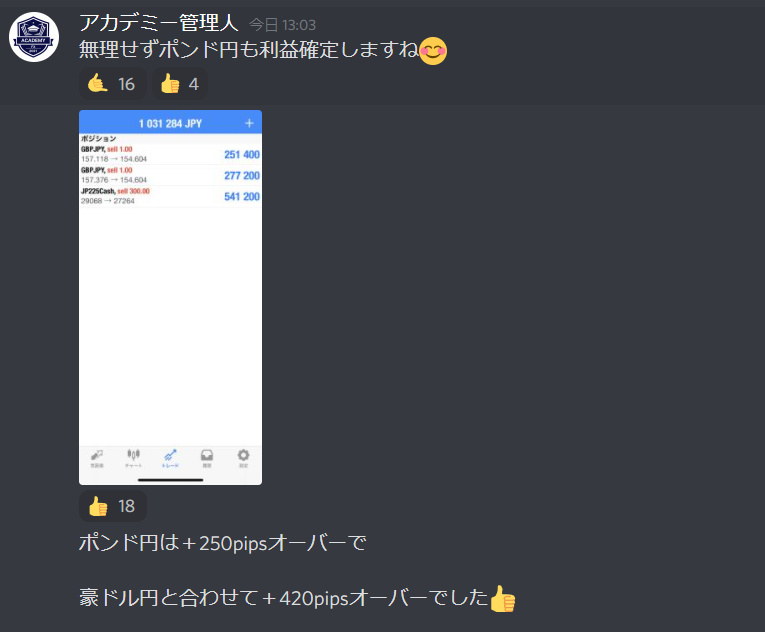Click the ポジション section label
The width and height of the screenshot is (765, 632).
pos(99,139)
